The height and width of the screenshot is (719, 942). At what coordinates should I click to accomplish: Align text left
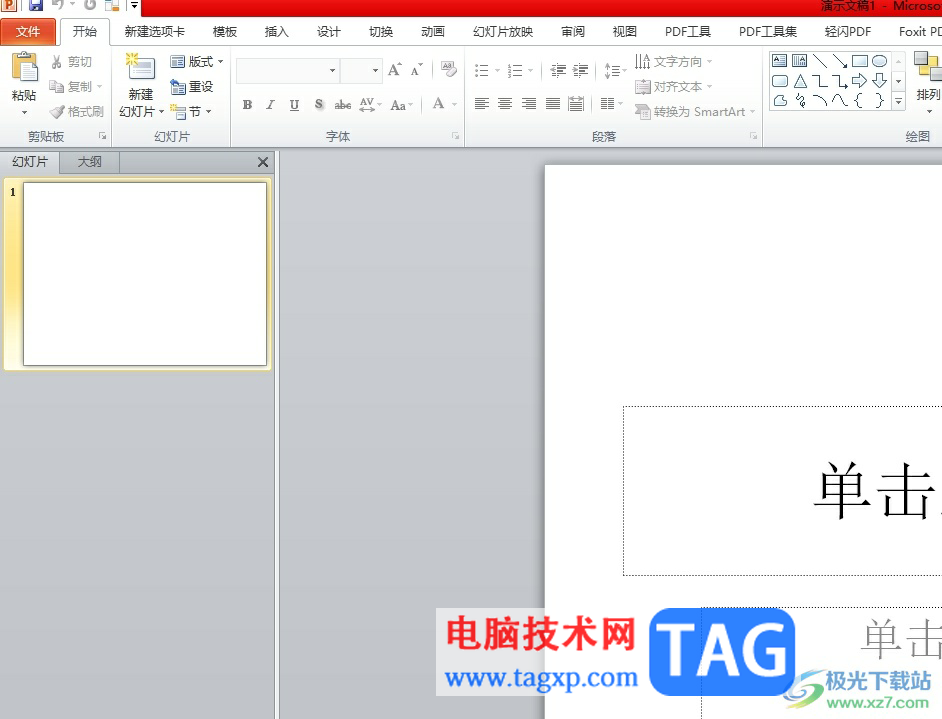click(x=481, y=104)
